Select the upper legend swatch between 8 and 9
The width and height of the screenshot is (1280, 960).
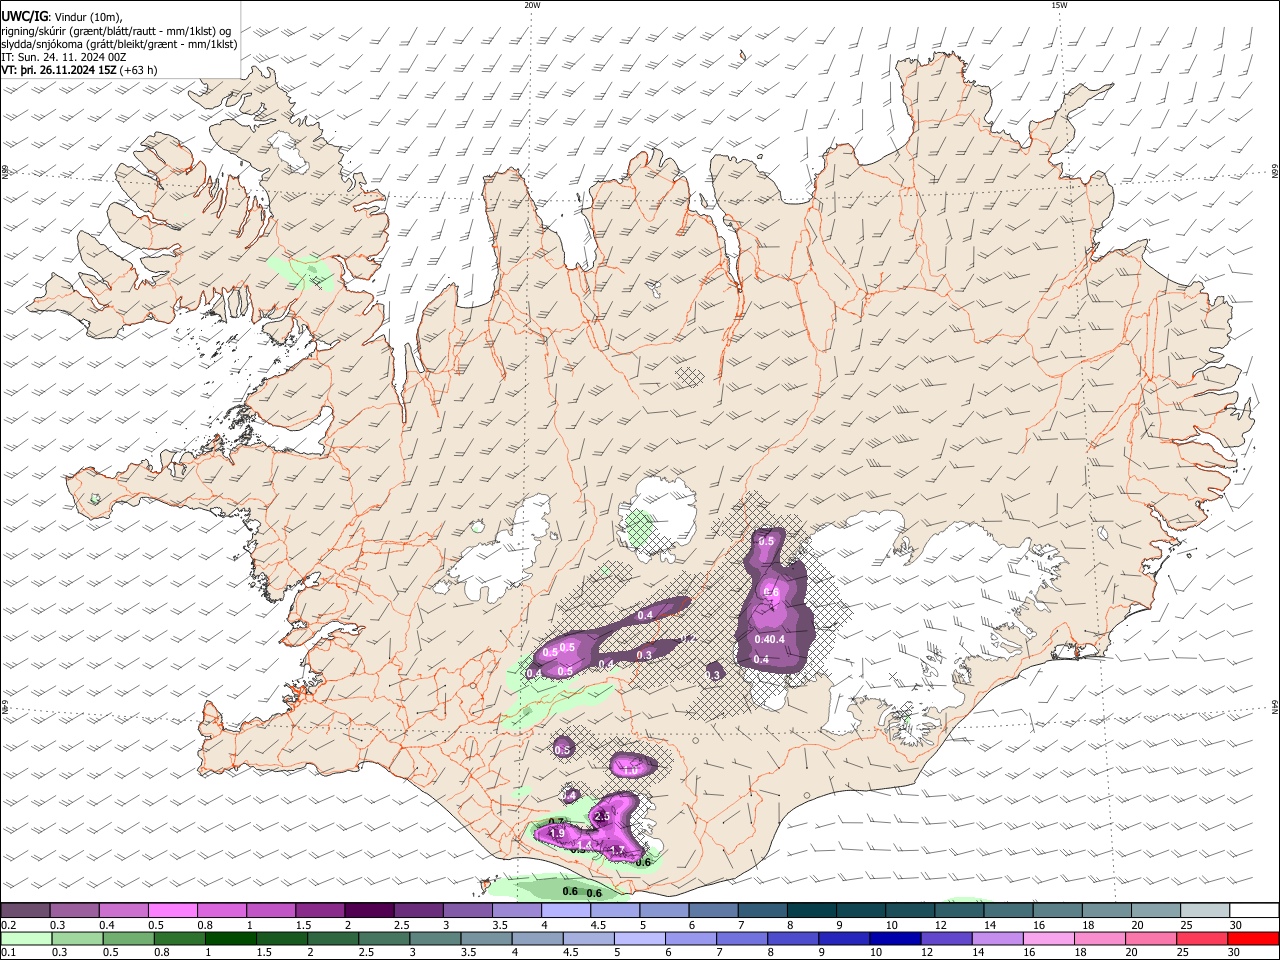pos(813,910)
